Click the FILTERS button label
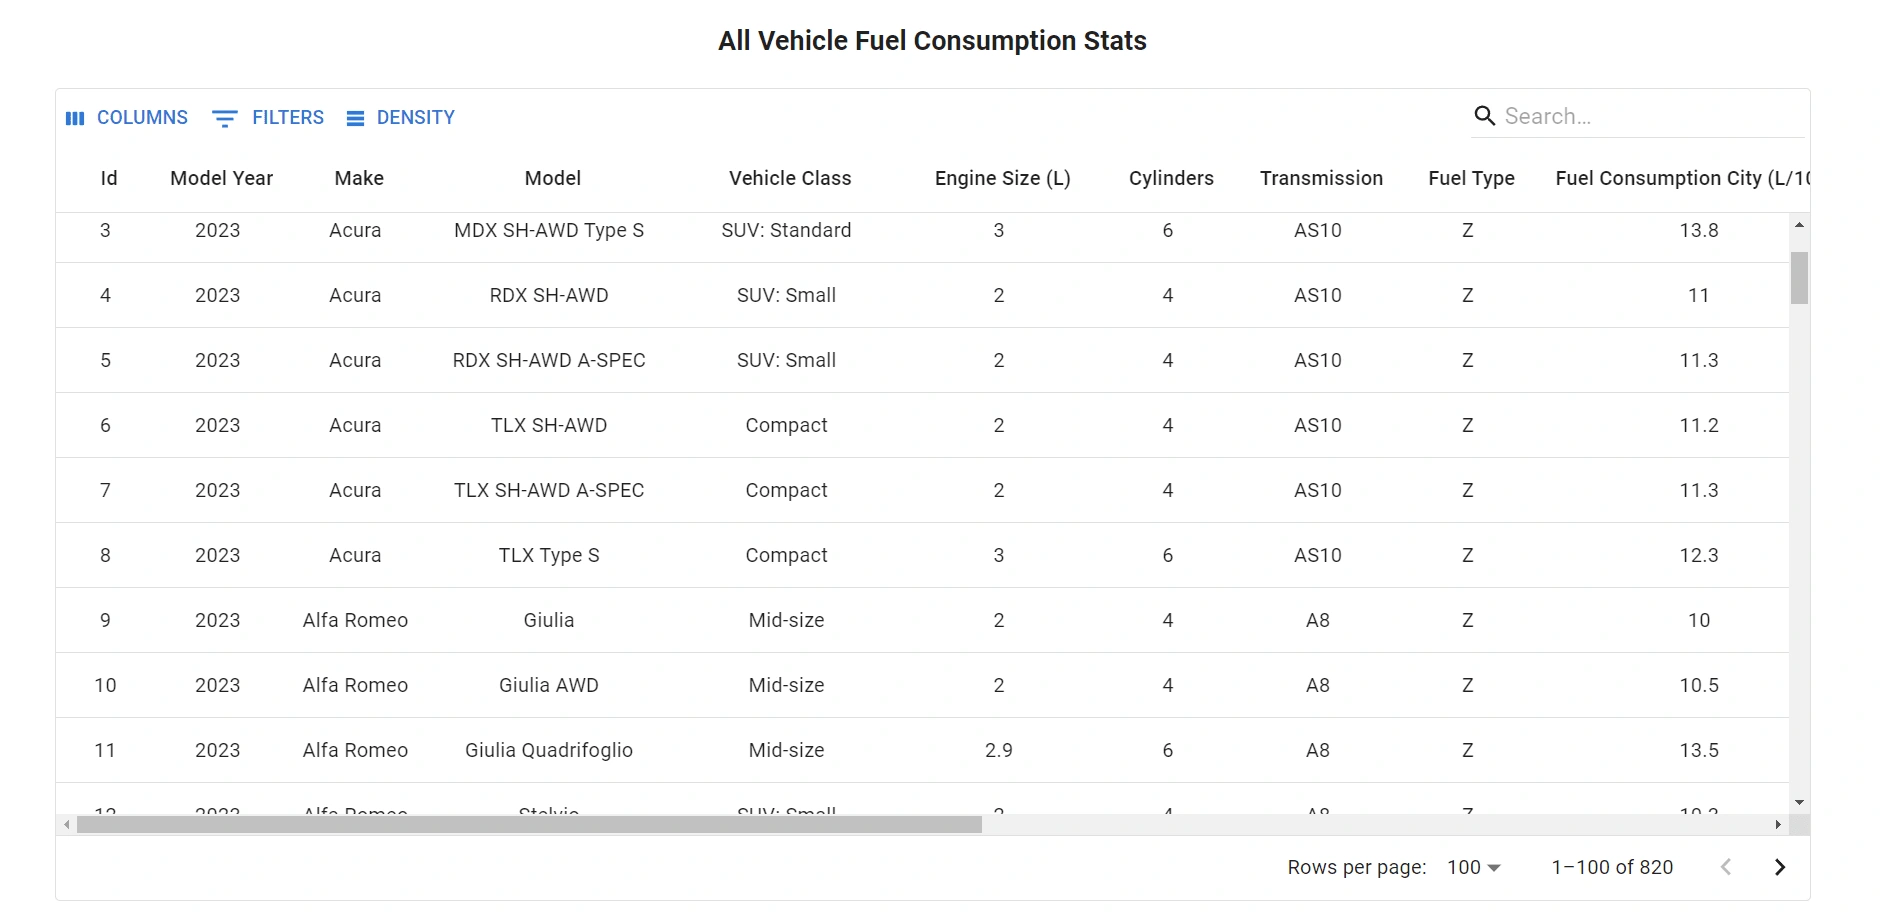 (288, 118)
